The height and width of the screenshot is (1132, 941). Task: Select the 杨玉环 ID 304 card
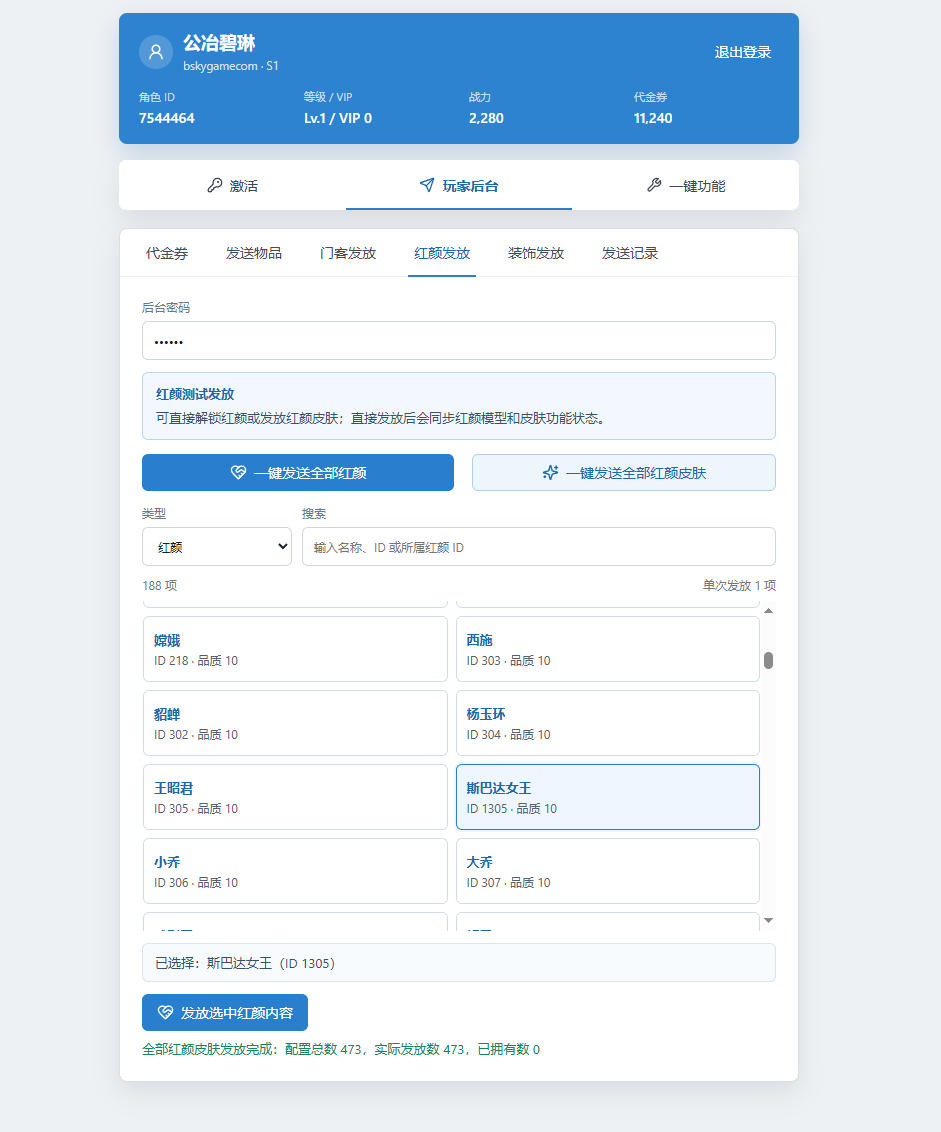point(607,723)
